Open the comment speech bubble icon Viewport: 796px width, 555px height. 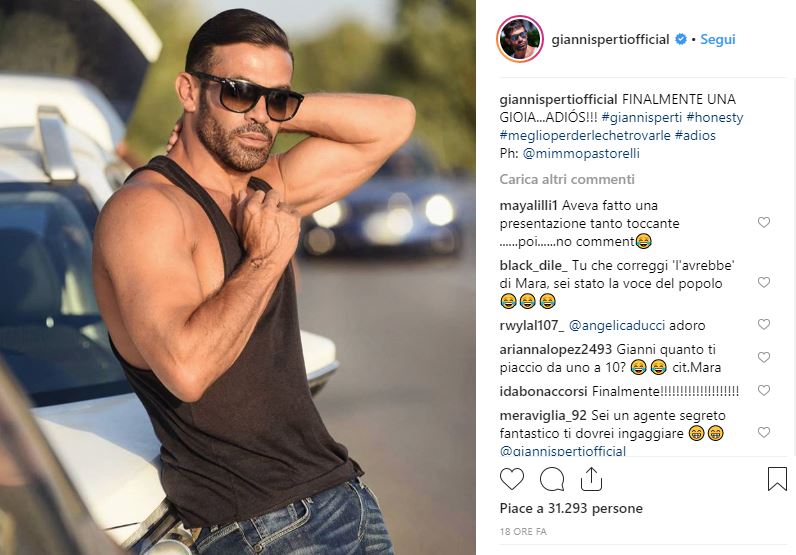[x=552, y=479]
